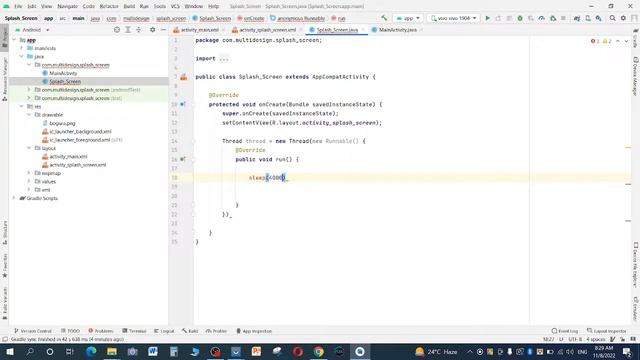Expand Gradle Scripts node

click(14, 198)
